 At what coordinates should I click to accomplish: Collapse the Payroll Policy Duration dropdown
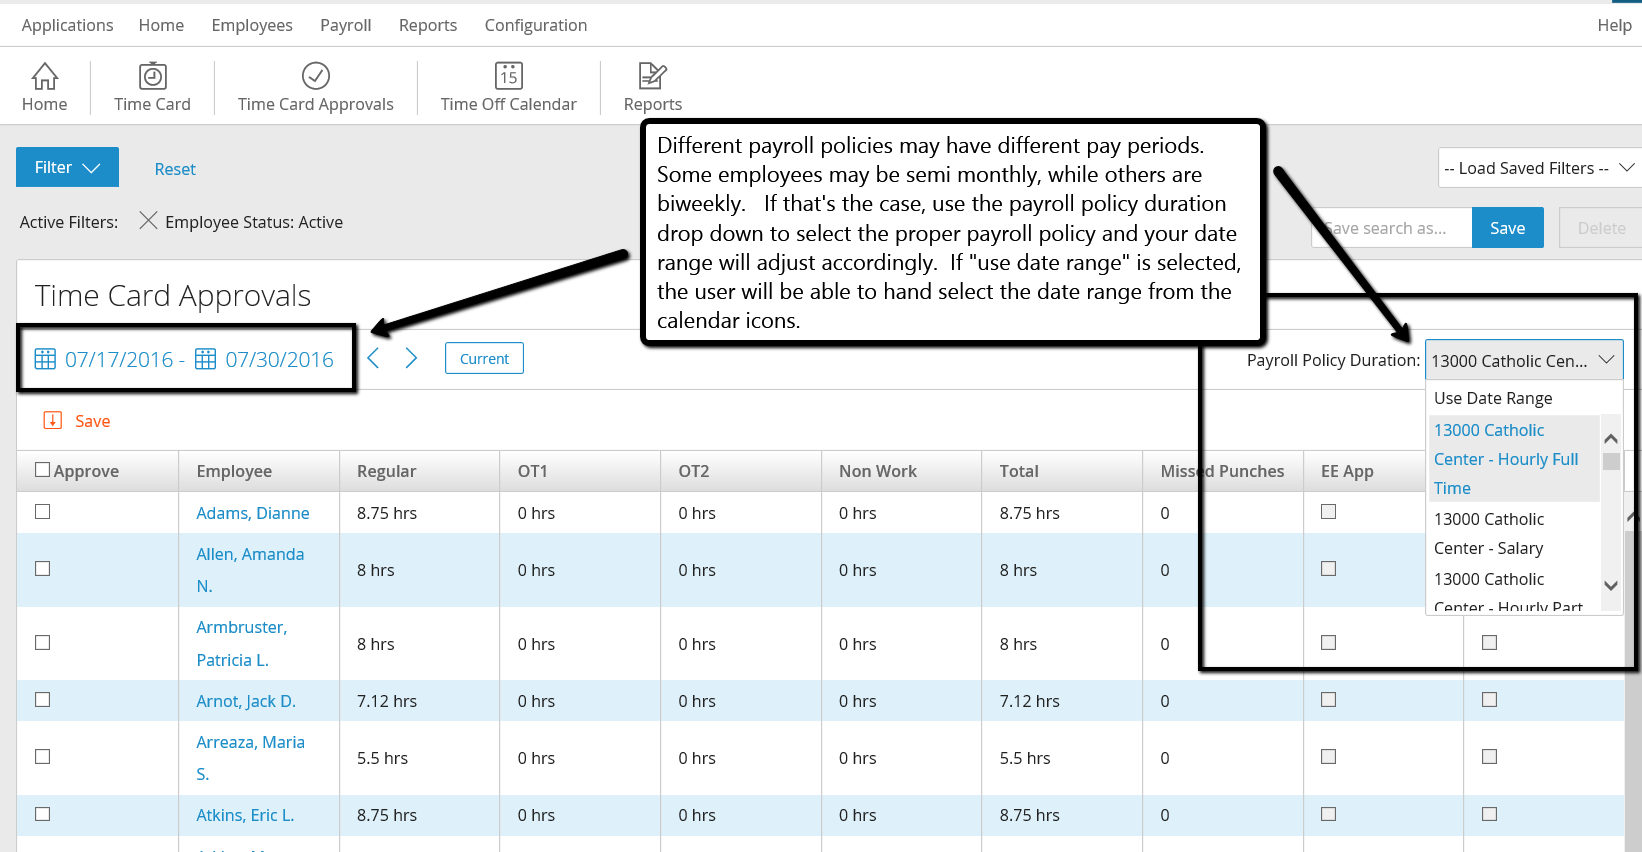(1523, 360)
